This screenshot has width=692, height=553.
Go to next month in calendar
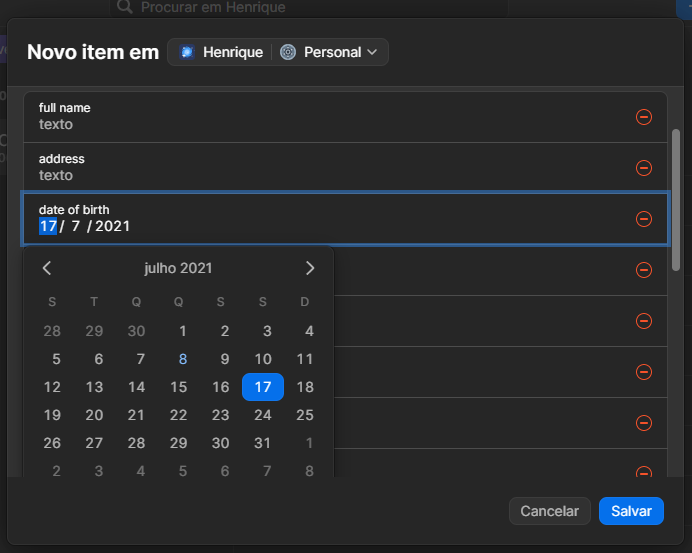click(x=310, y=268)
